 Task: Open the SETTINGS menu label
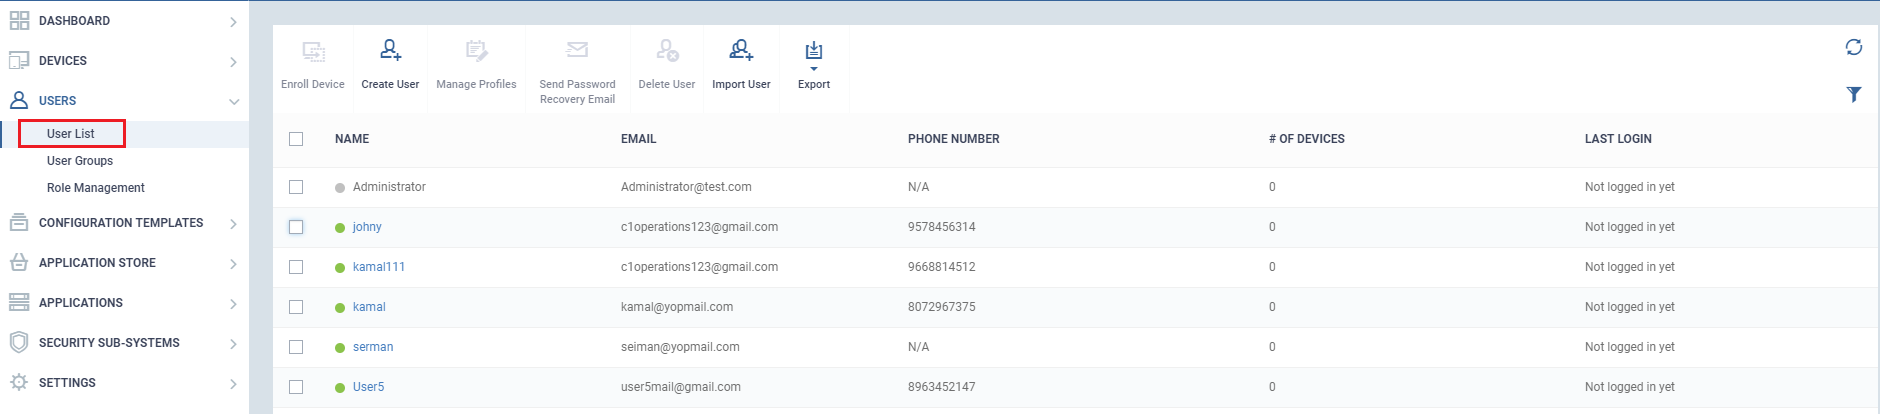(x=67, y=382)
